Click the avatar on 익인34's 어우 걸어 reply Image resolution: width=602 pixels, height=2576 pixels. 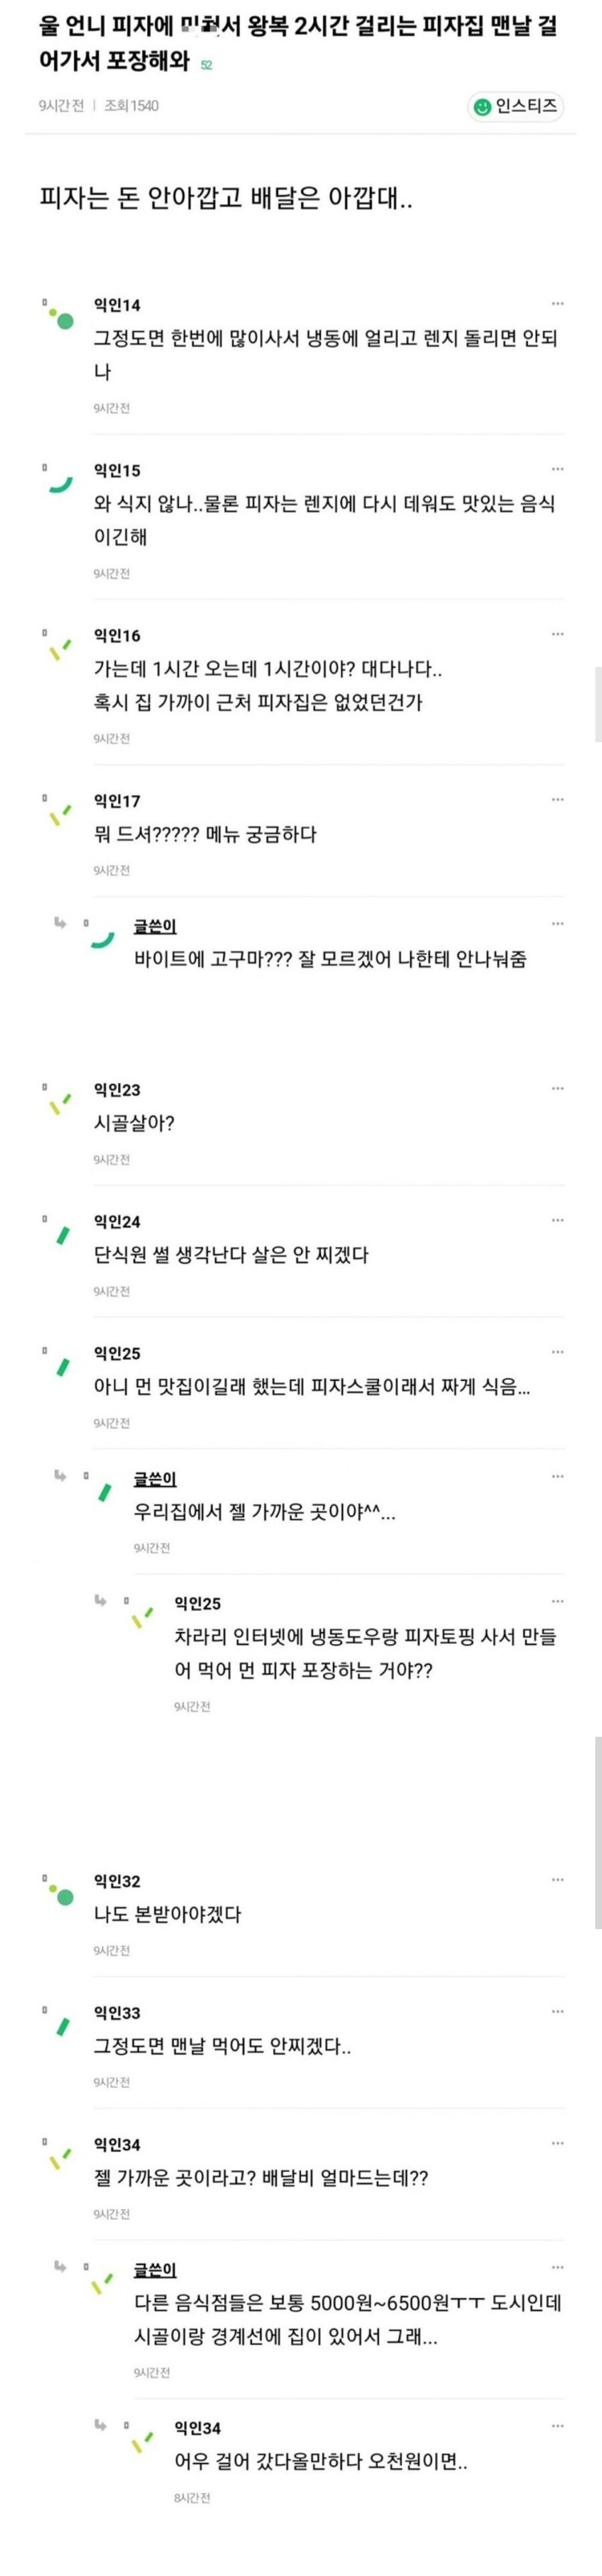142,2441
